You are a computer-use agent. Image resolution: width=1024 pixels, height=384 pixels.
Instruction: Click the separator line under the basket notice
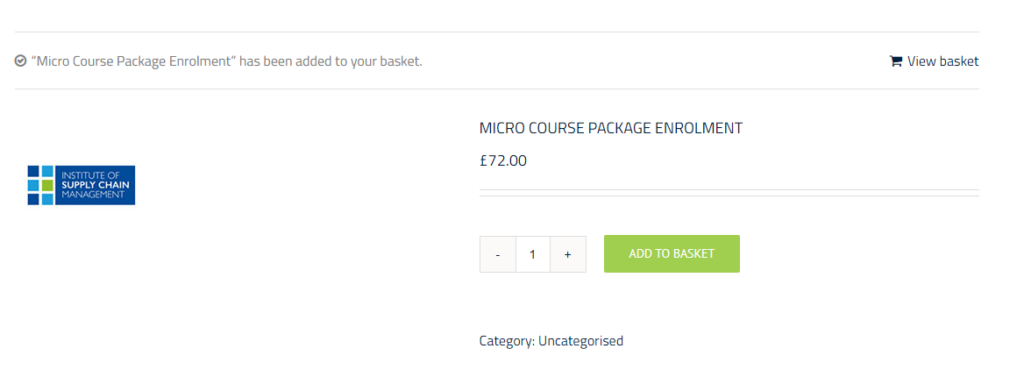pyautogui.click(x=496, y=89)
